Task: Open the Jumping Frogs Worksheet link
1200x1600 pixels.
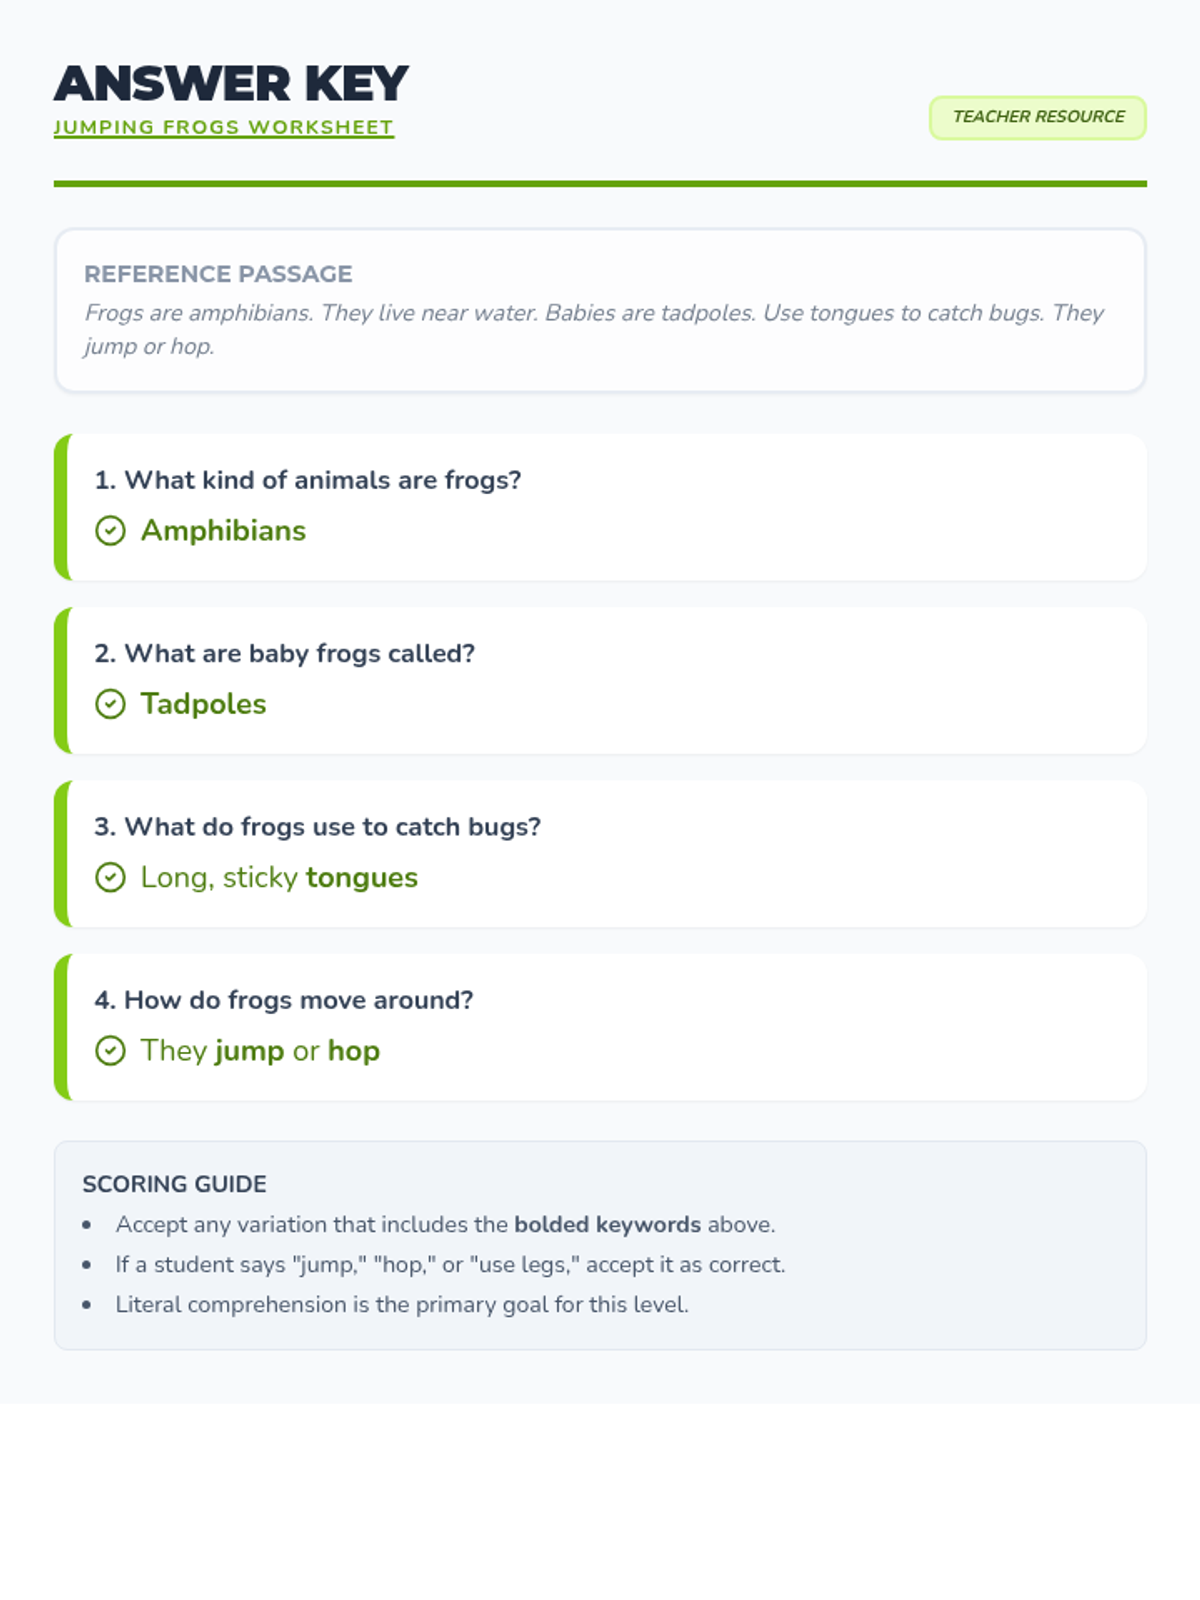Action: pos(223,127)
